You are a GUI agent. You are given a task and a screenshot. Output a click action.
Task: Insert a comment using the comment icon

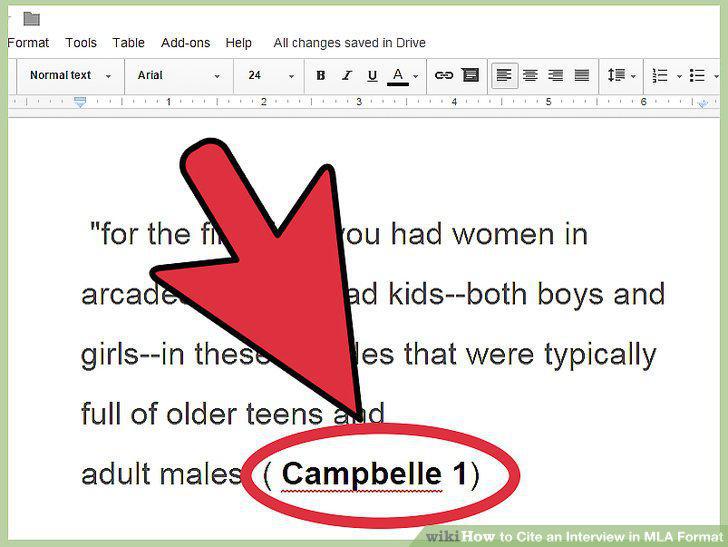tap(470, 75)
